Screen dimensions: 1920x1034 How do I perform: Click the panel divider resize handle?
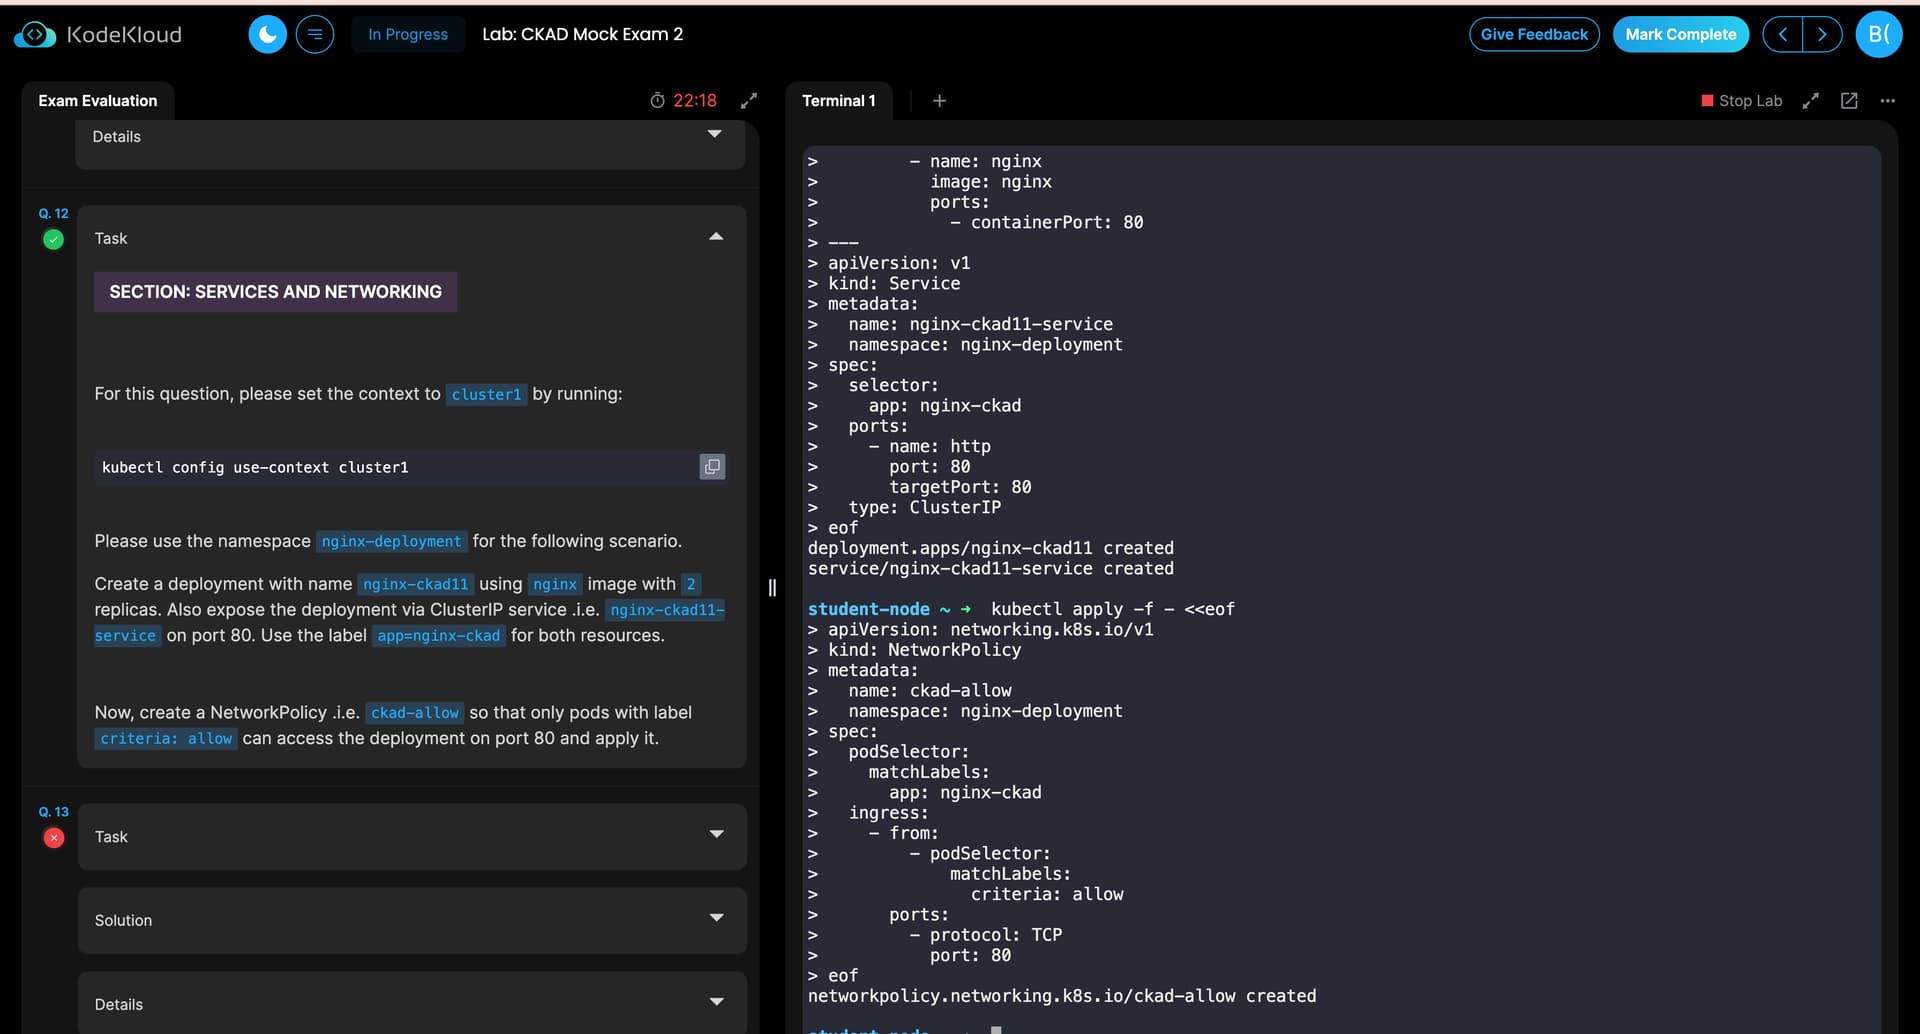(772, 588)
